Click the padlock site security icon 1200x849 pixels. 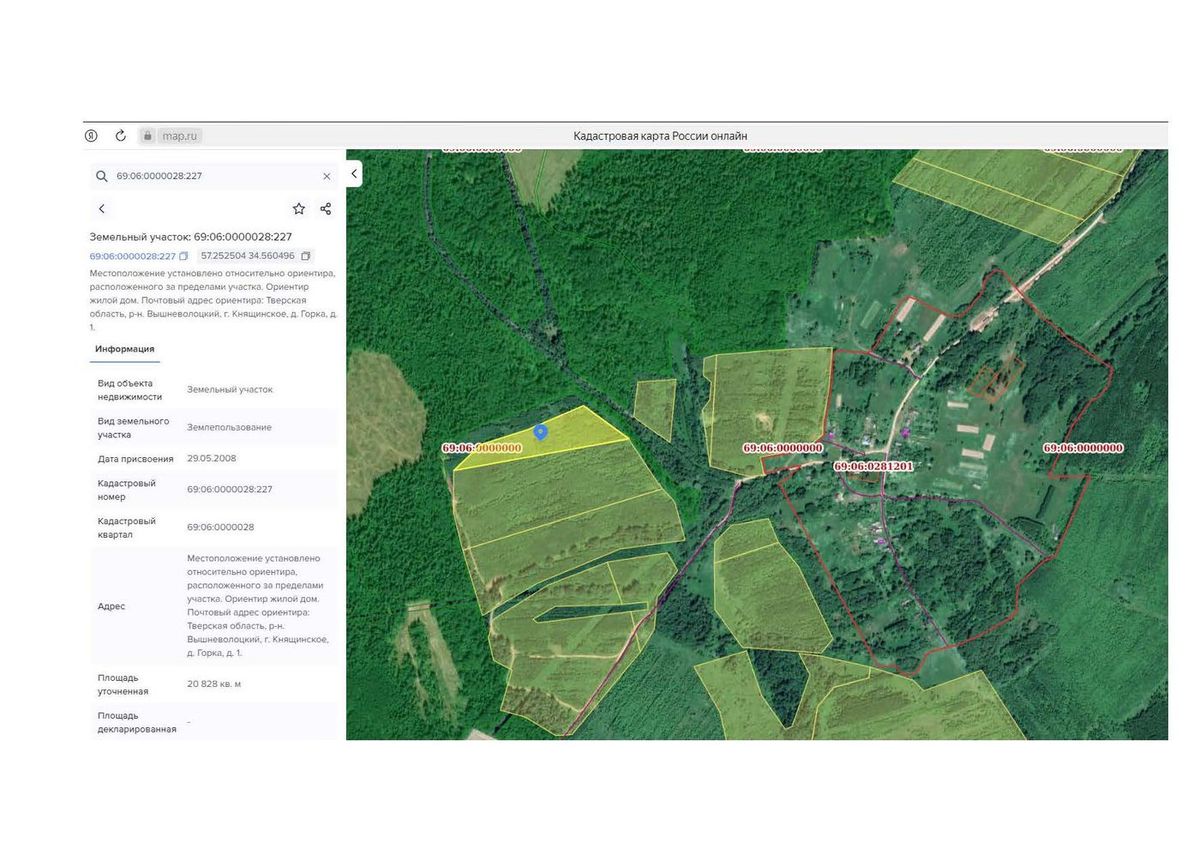point(148,136)
